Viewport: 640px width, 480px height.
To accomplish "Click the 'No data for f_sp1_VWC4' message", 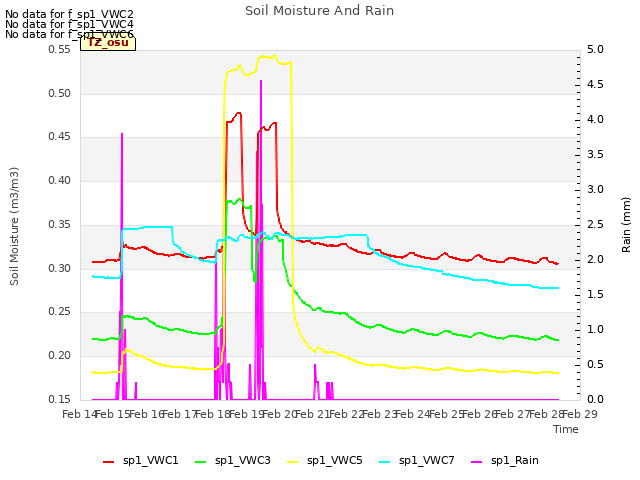I will pyautogui.click(x=69, y=24).
